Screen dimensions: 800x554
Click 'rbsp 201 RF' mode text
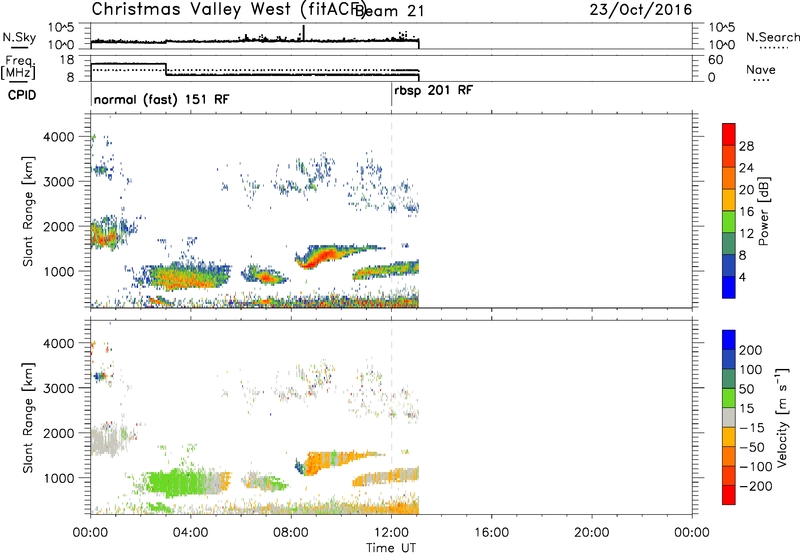(434, 90)
